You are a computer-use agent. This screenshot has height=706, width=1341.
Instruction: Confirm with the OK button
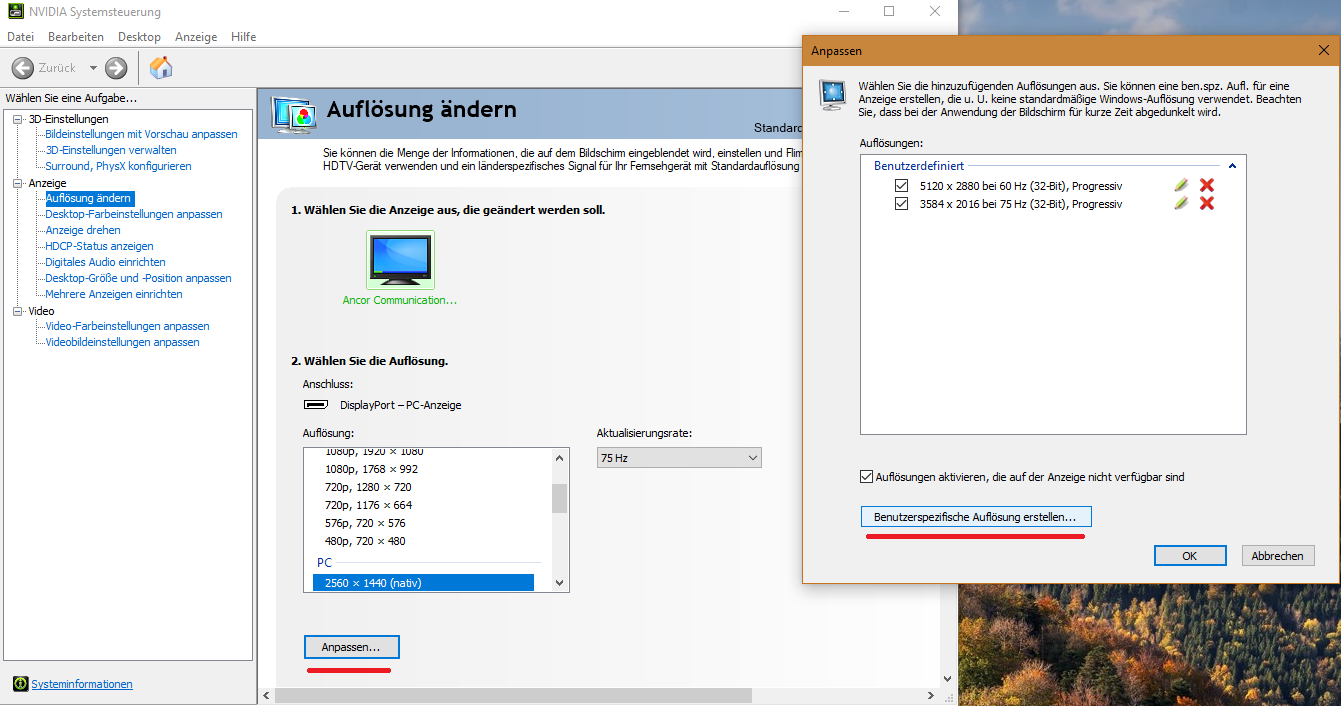pyautogui.click(x=1189, y=555)
